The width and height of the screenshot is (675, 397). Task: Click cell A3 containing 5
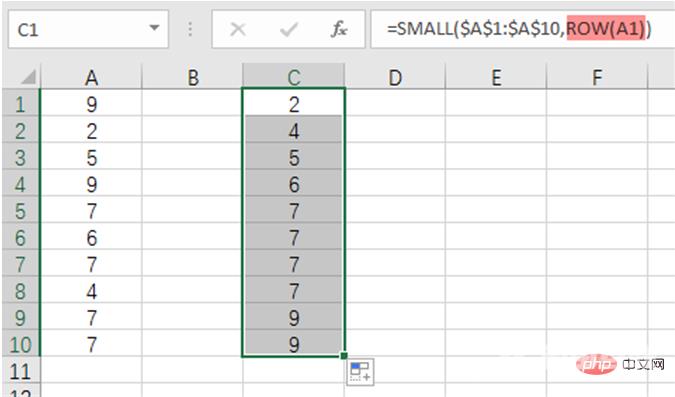91,156
